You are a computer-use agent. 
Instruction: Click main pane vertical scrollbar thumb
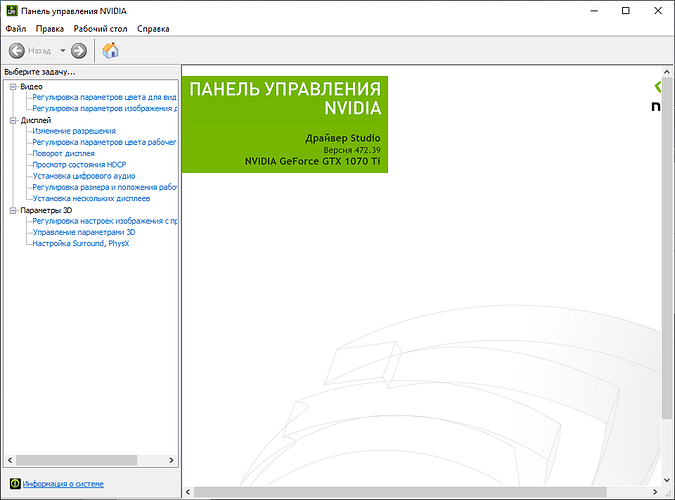click(667, 248)
